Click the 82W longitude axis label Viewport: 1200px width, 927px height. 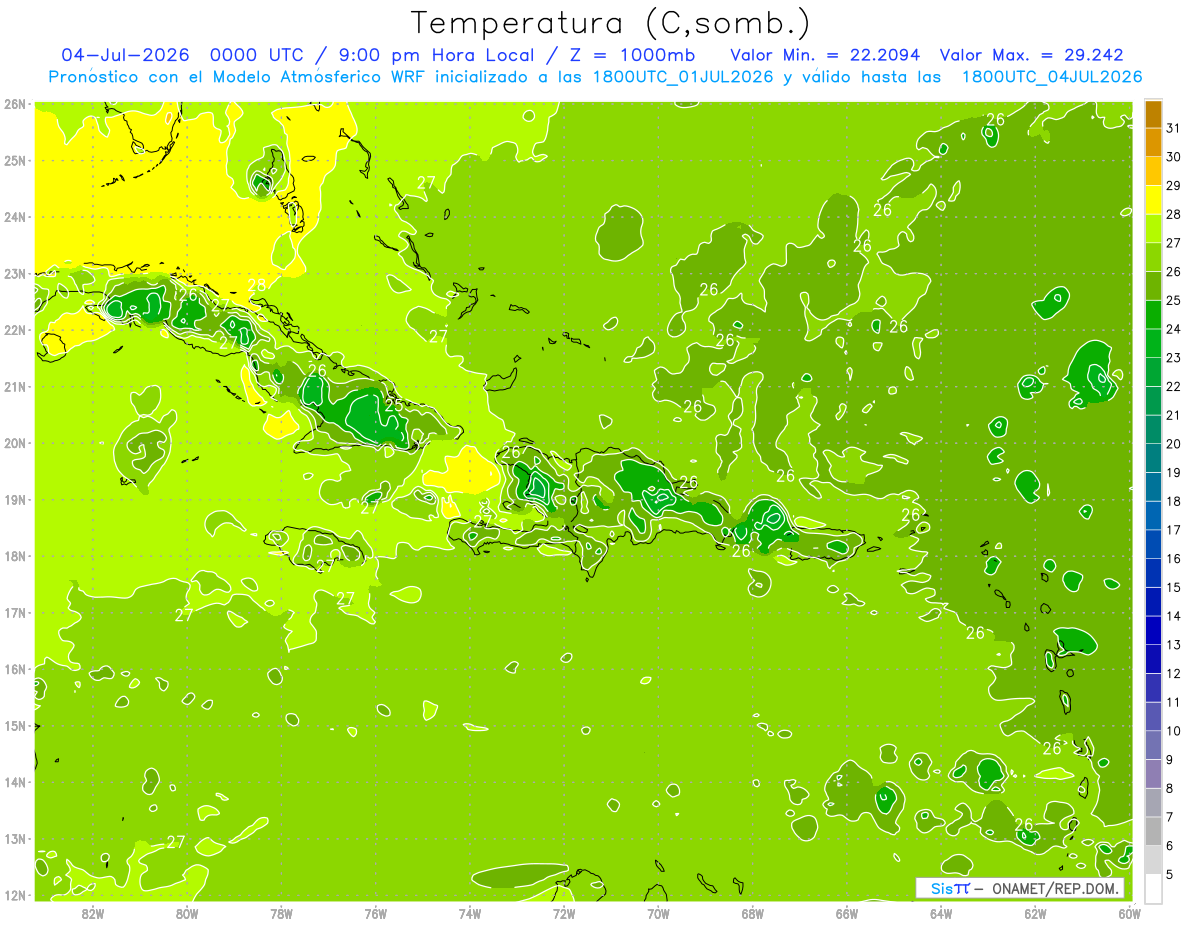[x=93, y=913]
